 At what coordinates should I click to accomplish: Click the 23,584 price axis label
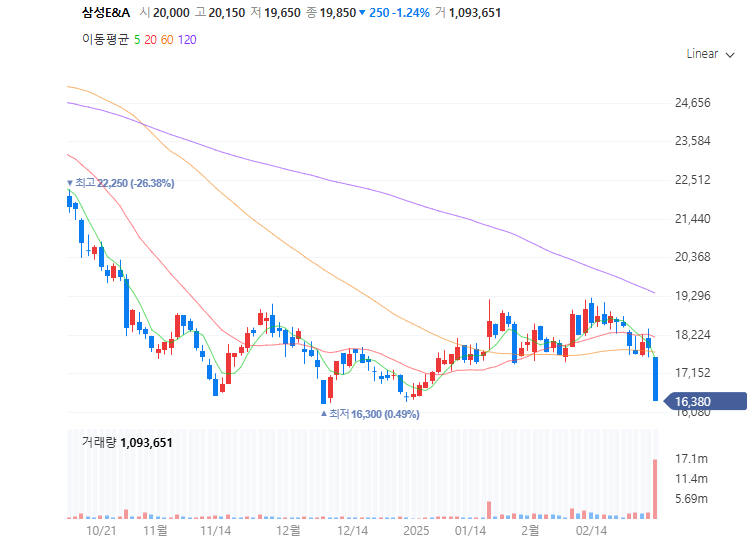[692, 141]
